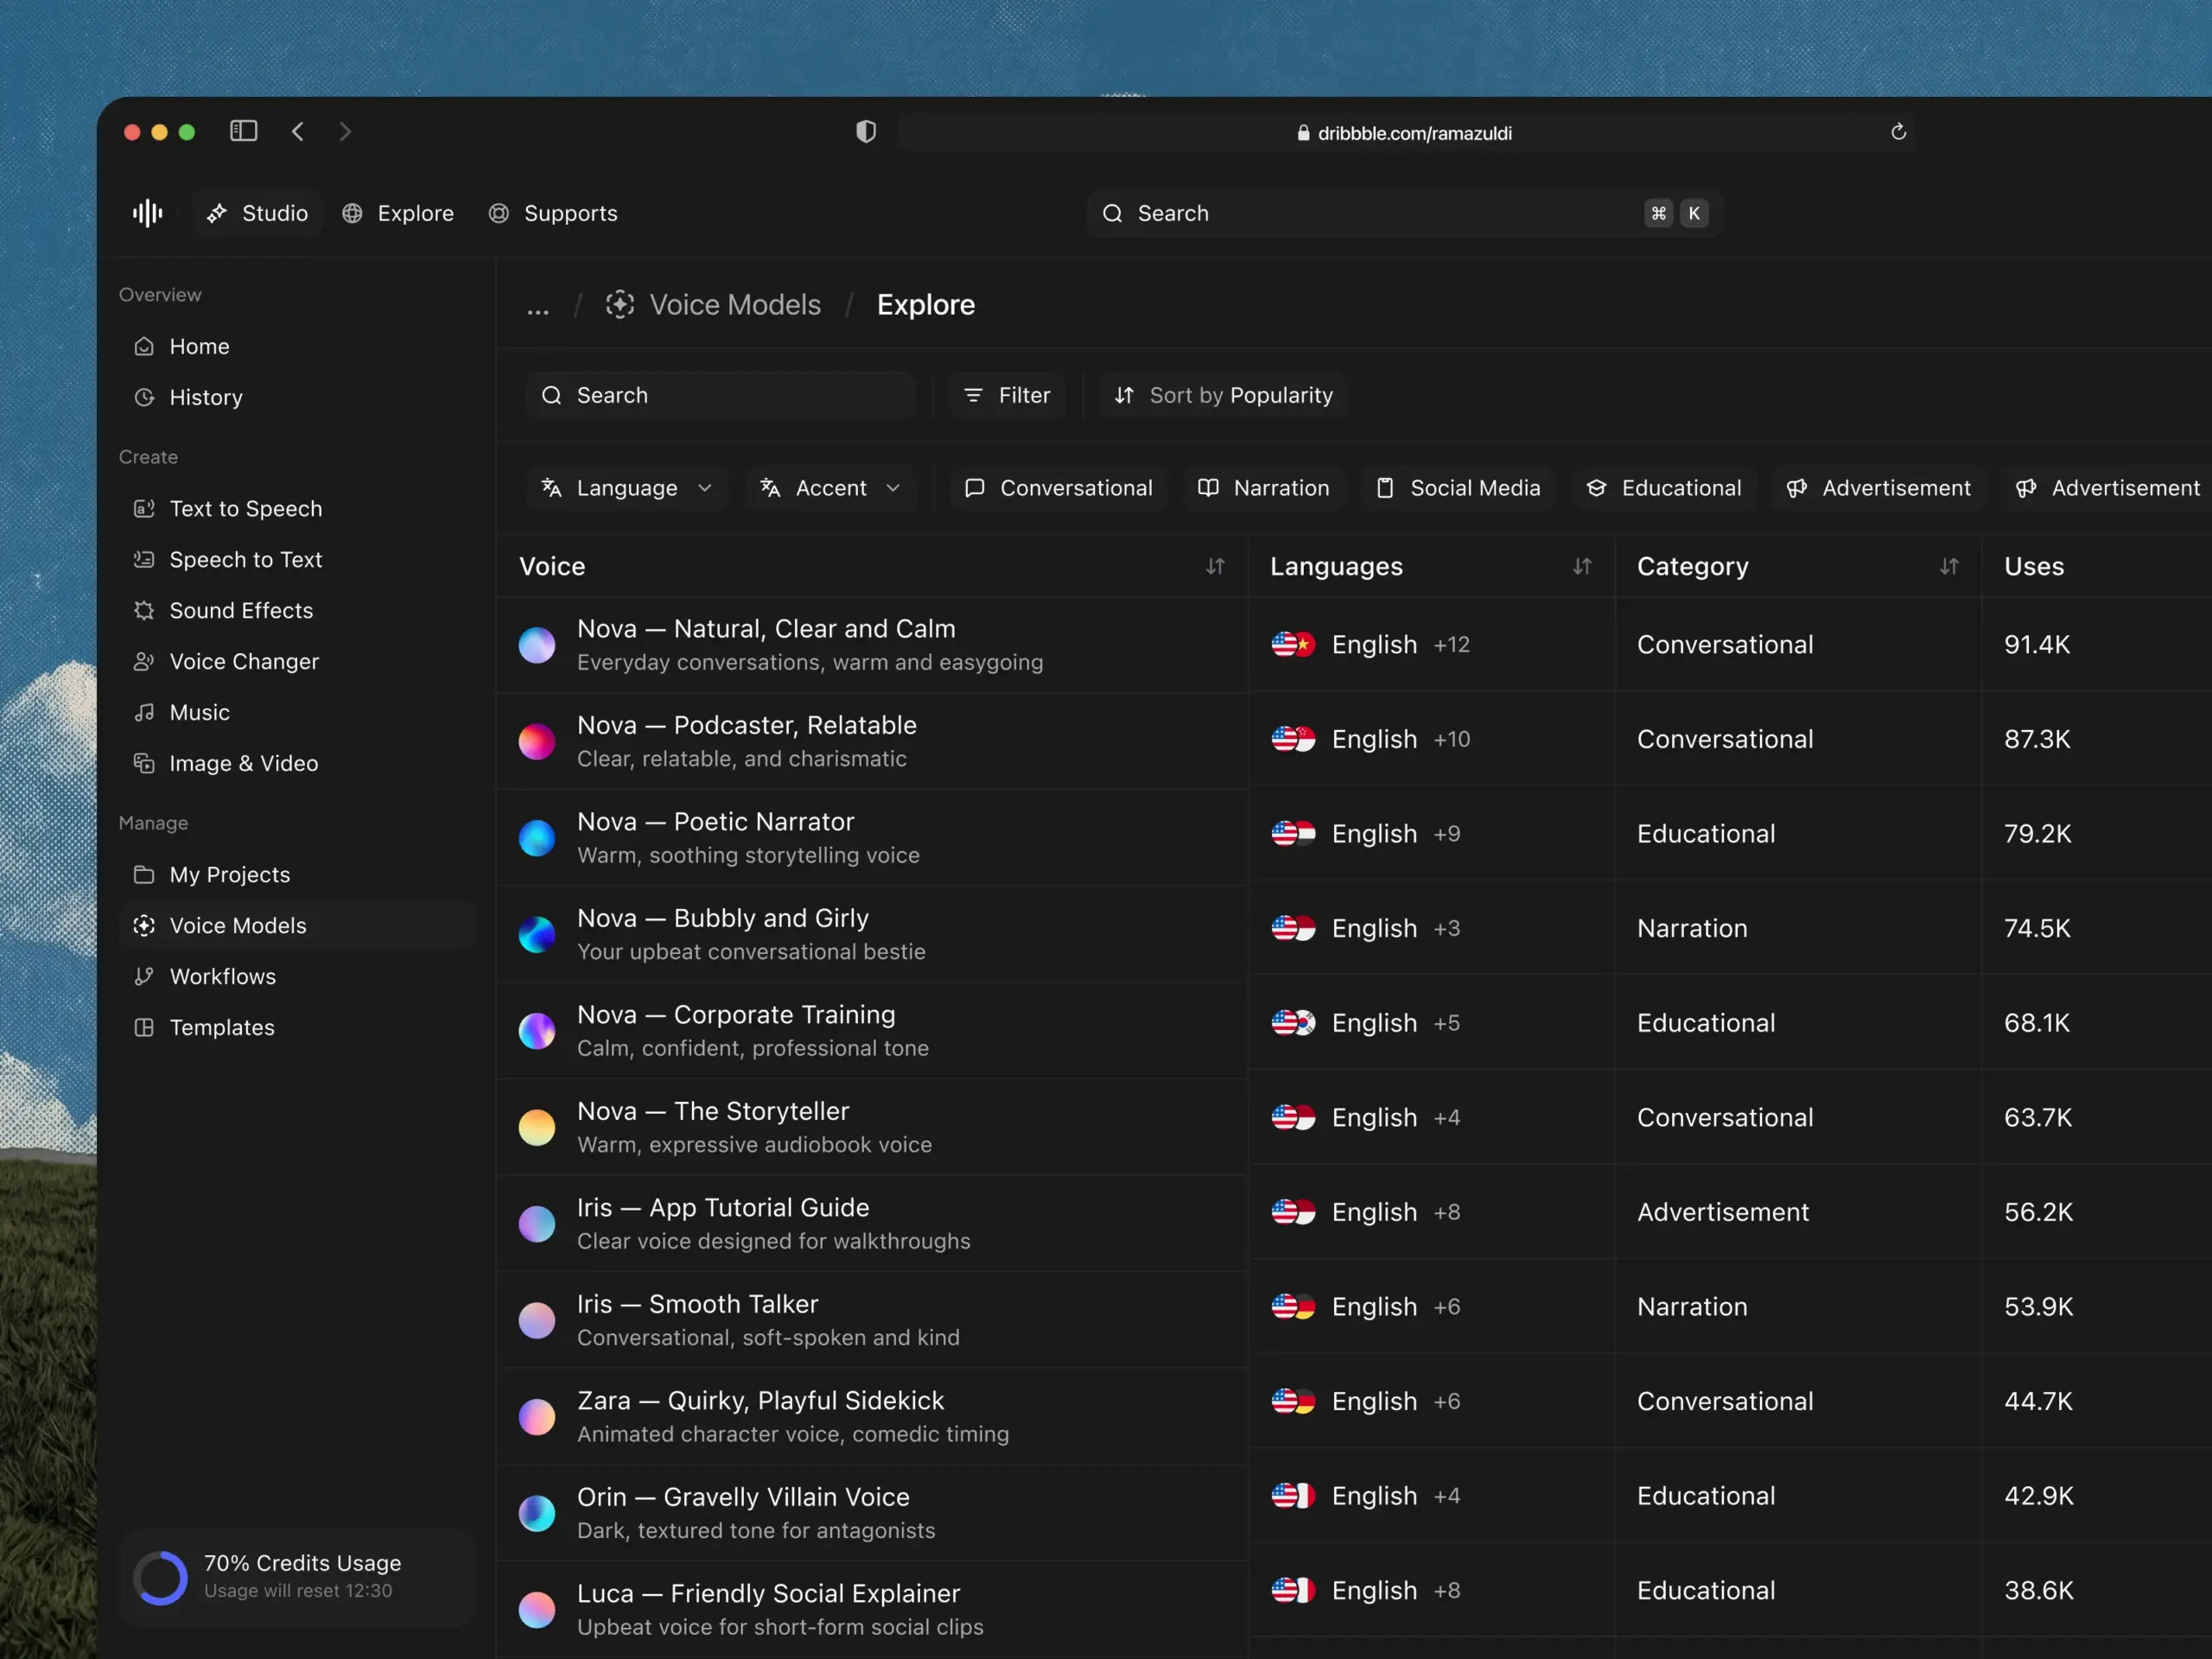Click the Filter button
2212x1659 pixels.
point(1007,395)
